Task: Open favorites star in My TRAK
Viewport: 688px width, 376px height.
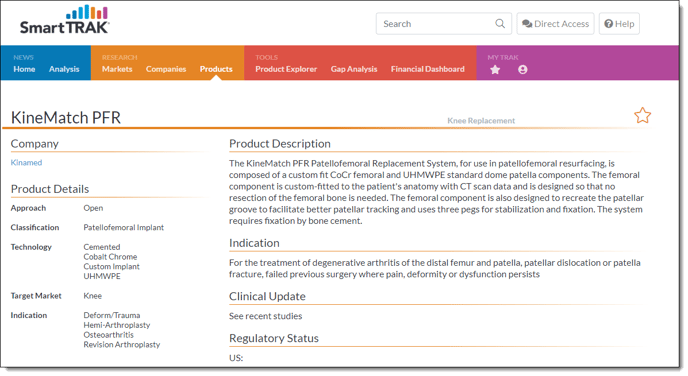Action: point(495,69)
